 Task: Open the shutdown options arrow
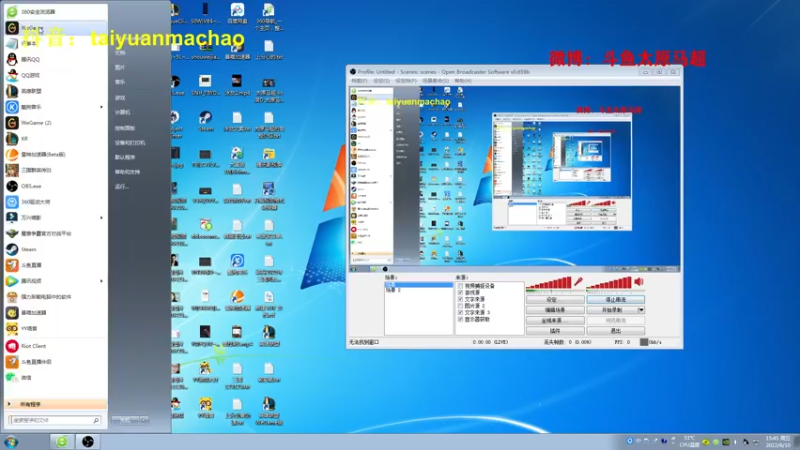(144, 420)
